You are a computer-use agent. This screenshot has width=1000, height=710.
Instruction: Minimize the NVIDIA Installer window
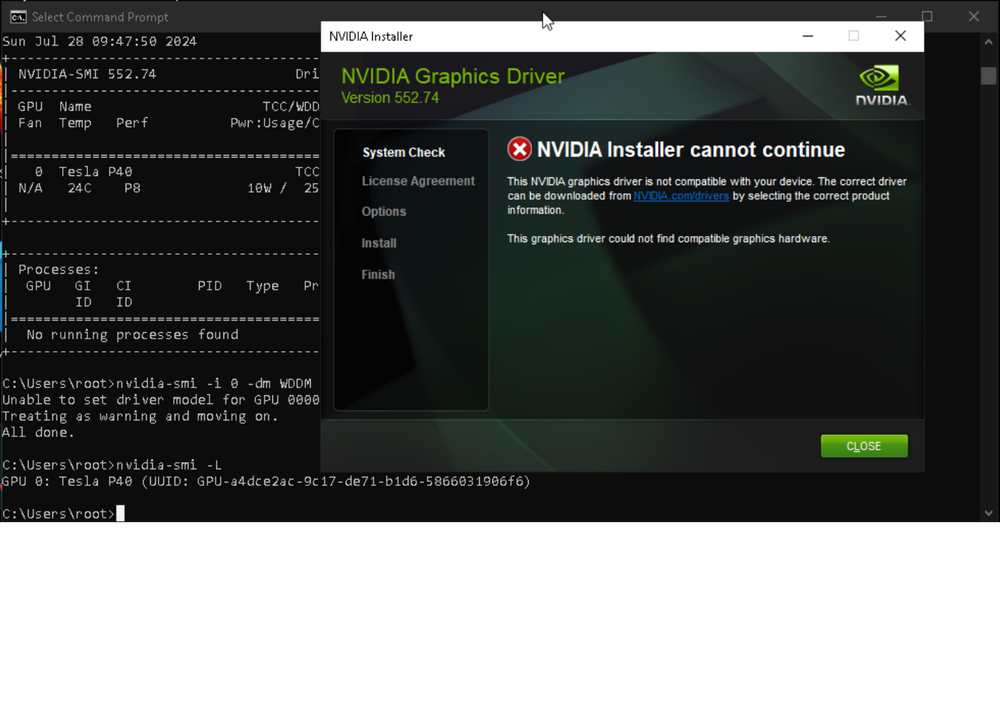[807, 36]
